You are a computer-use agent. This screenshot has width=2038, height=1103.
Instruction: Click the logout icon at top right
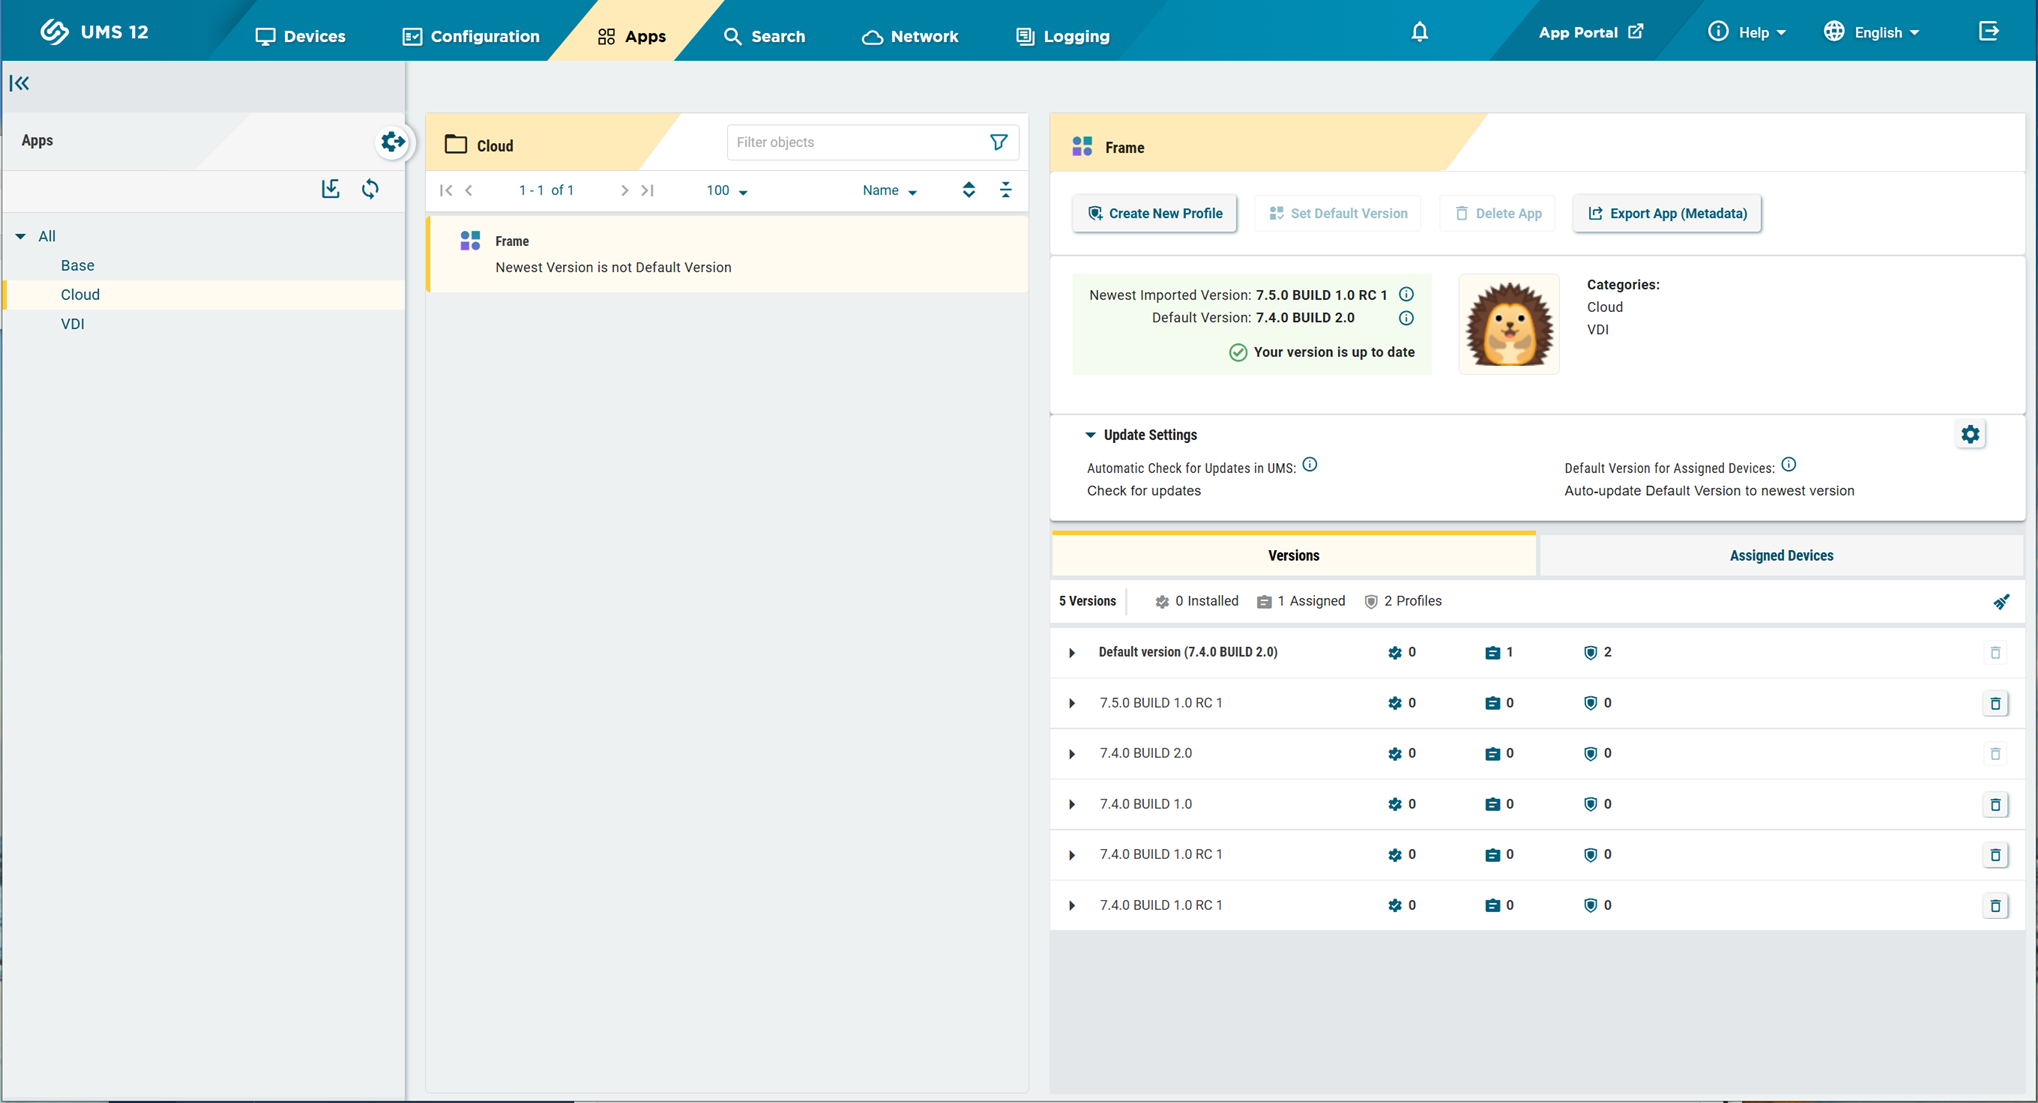pos(1988,32)
